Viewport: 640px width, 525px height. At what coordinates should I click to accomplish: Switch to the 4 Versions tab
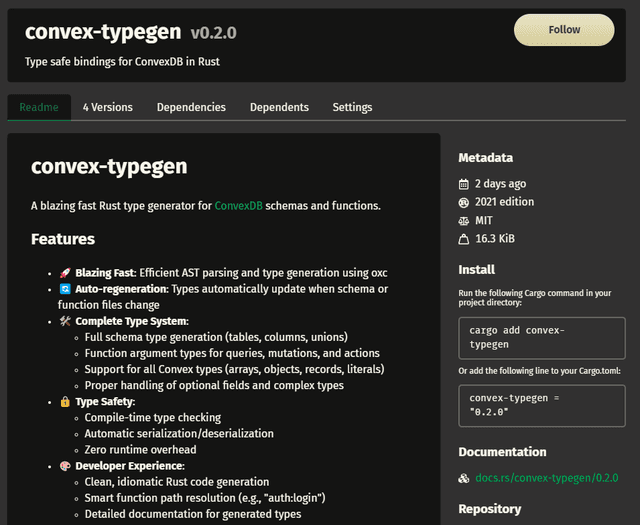tap(108, 107)
